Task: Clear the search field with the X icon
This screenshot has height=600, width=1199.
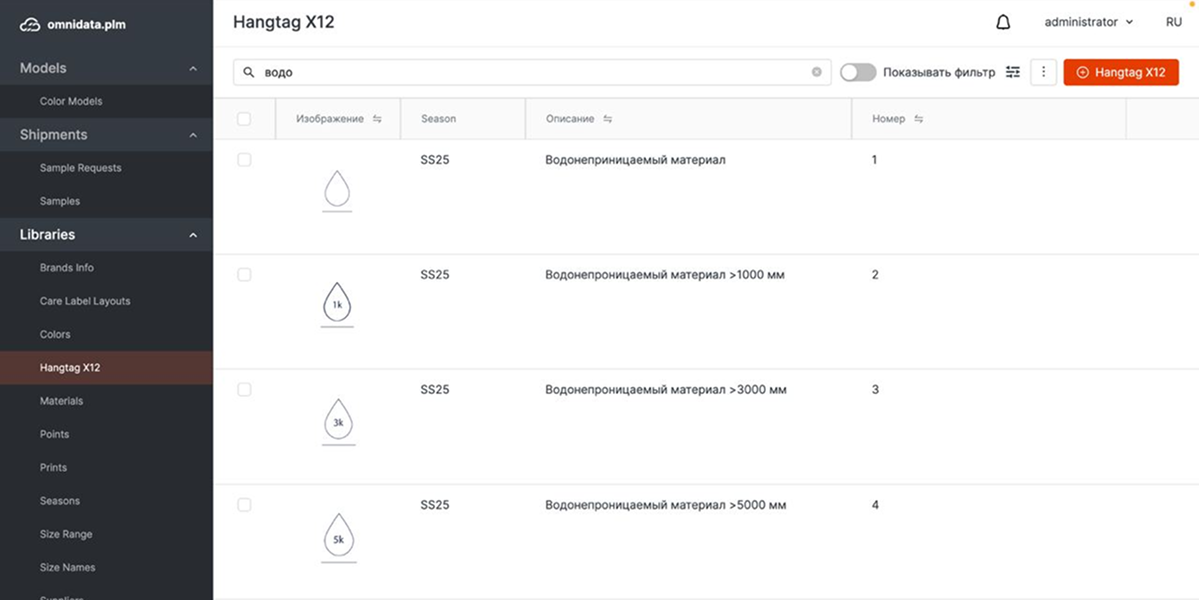Action: [816, 72]
